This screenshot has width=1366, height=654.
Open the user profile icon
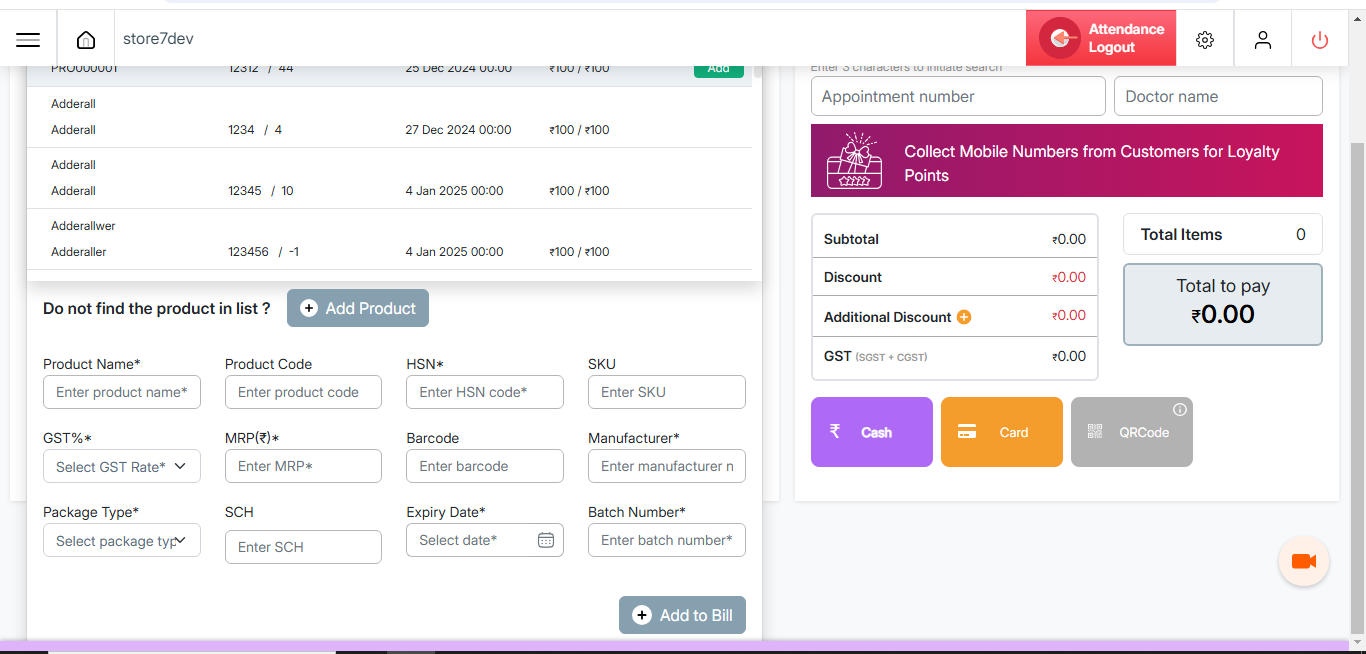tap(1263, 39)
